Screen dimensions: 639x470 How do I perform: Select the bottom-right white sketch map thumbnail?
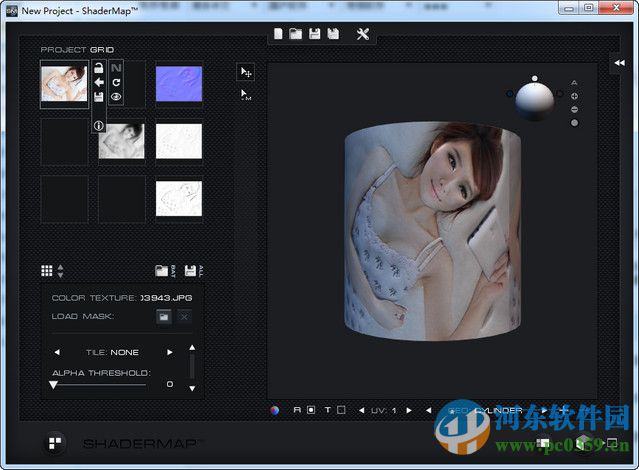(179, 199)
